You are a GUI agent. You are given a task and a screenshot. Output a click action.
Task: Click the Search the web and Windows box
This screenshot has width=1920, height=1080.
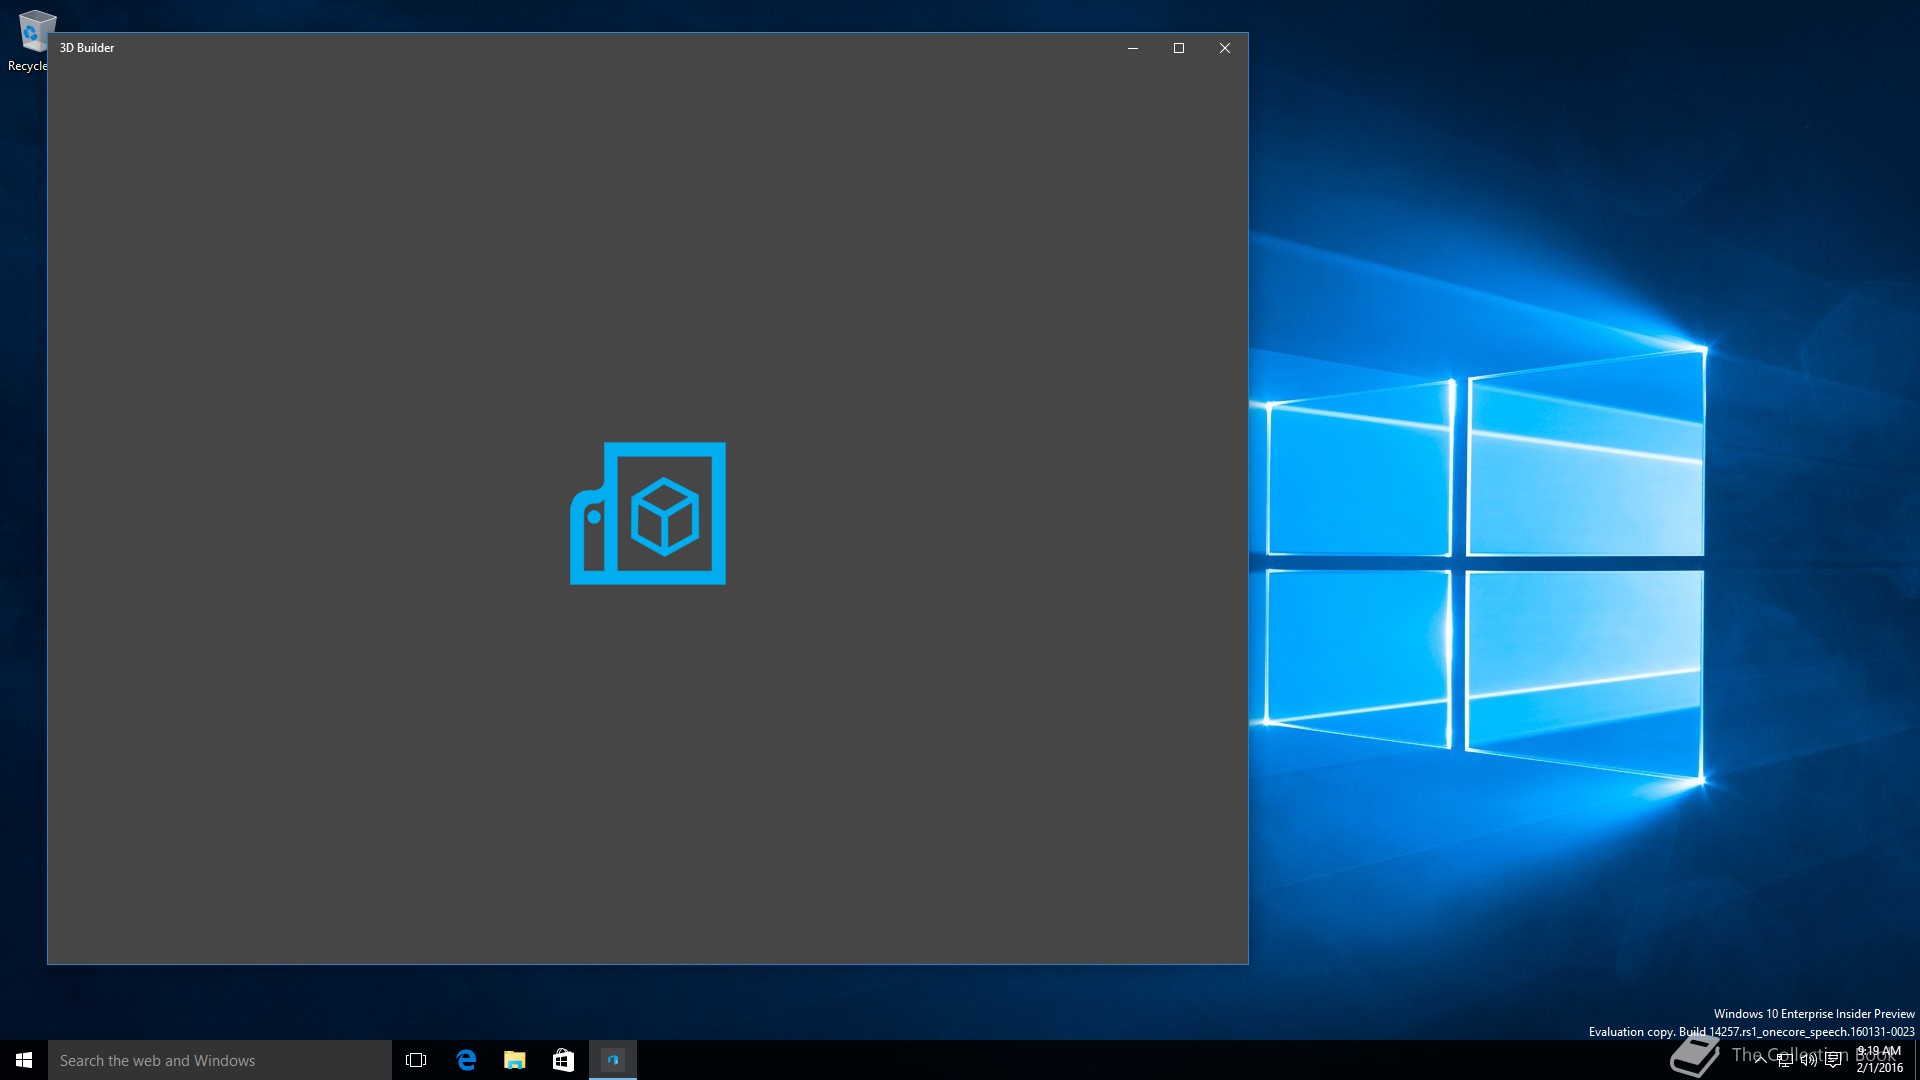point(220,1060)
